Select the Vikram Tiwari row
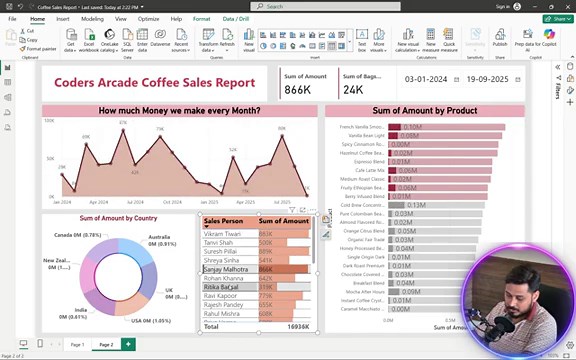This screenshot has height=360, width=576. pos(256,234)
